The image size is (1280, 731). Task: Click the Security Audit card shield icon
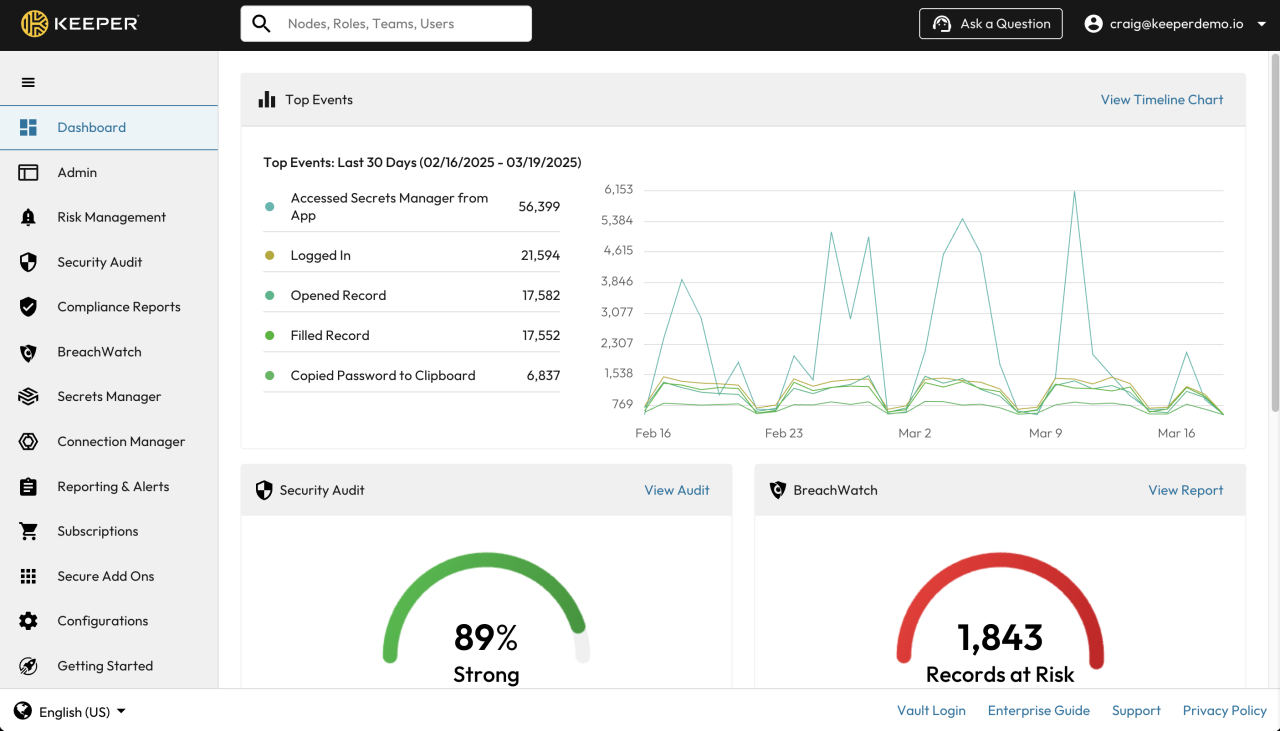click(264, 490)
